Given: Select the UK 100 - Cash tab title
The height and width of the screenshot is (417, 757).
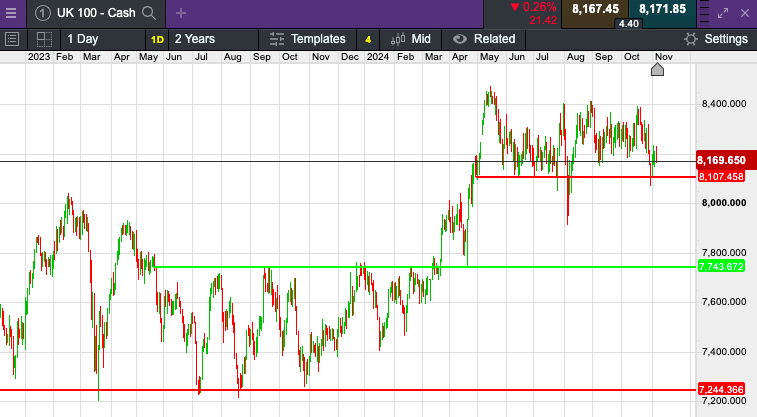Looking at the screenshot, I should click(96, 13).
